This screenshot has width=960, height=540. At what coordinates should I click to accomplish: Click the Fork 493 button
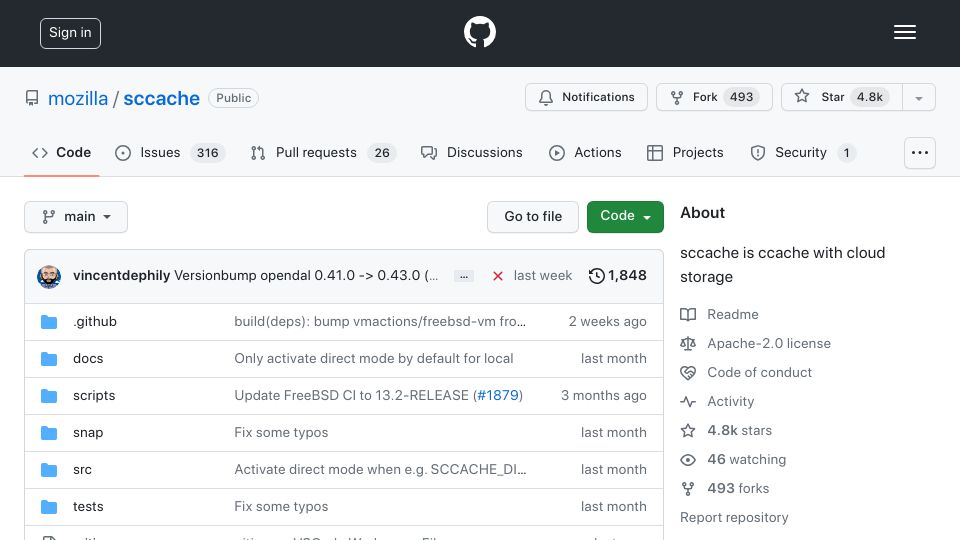click(x=714, y=97)
